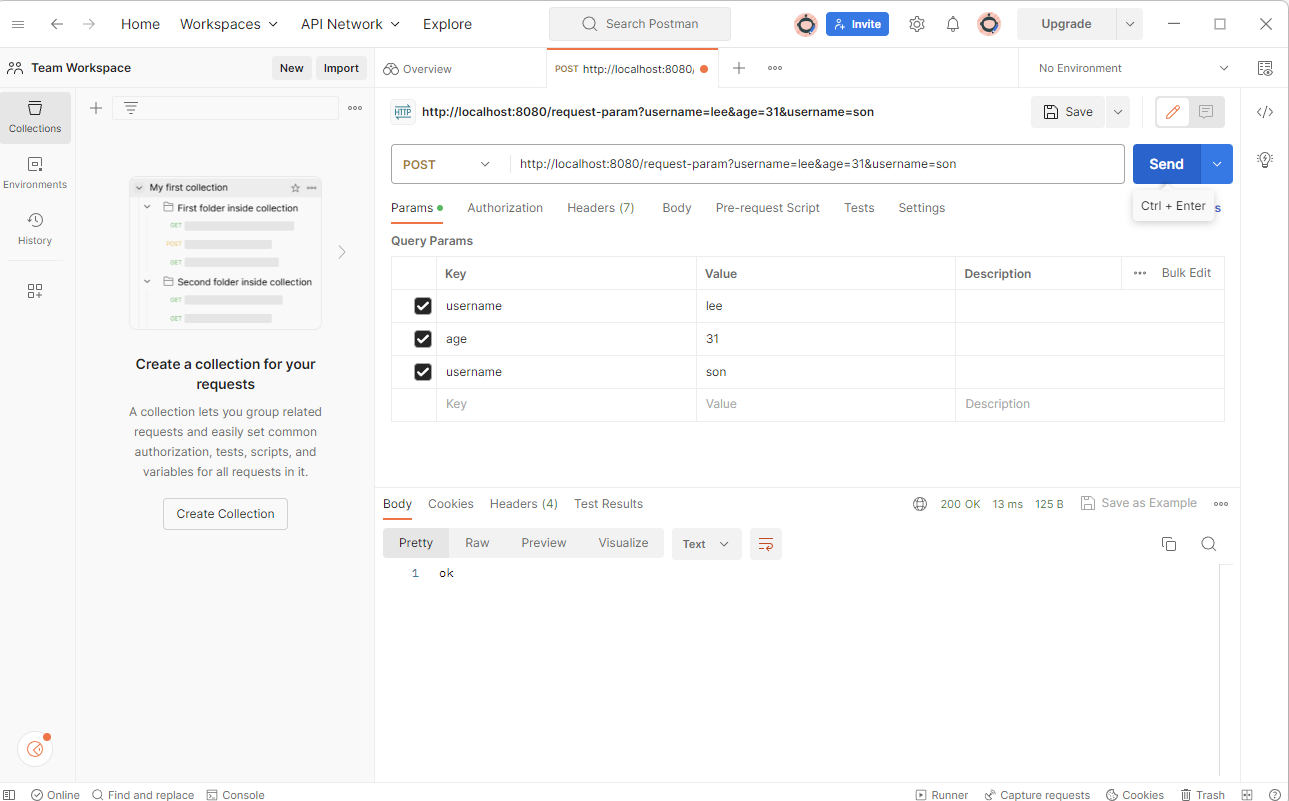Image resolution: width=1289 pixels, height=801 pixels.
Task: Open the Save dropdown arrow
Action: (1117, 112)
